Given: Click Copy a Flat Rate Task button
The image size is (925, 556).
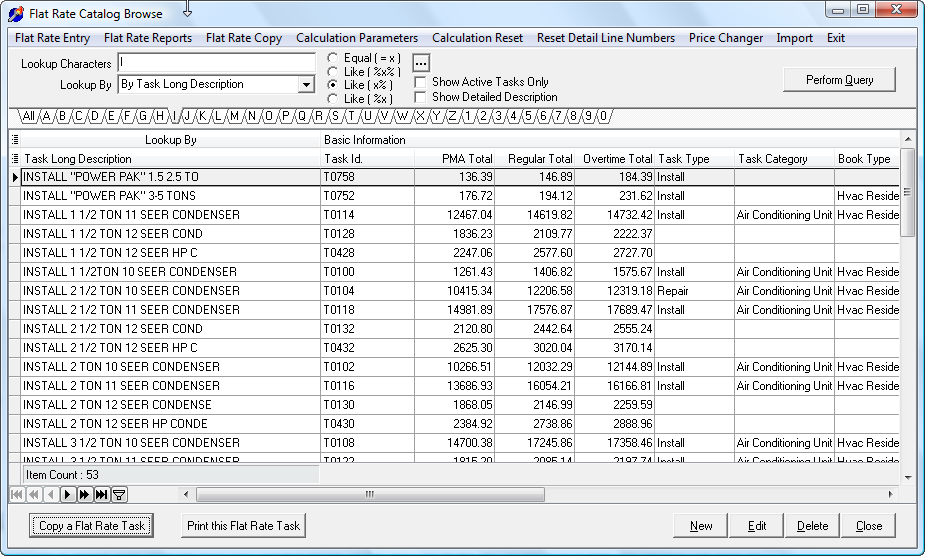Looking at the screenshot, I should pos(91,525).
